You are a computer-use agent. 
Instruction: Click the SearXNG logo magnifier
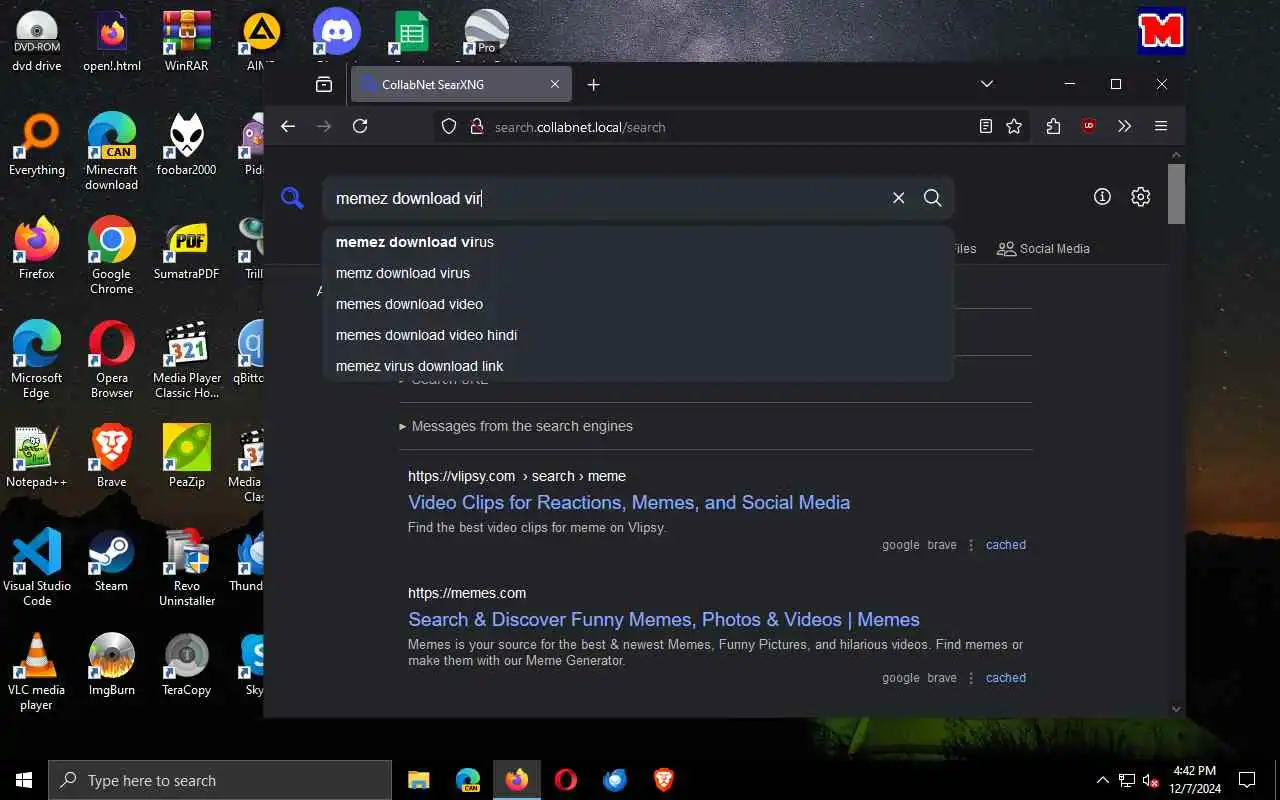click(292, 198)
